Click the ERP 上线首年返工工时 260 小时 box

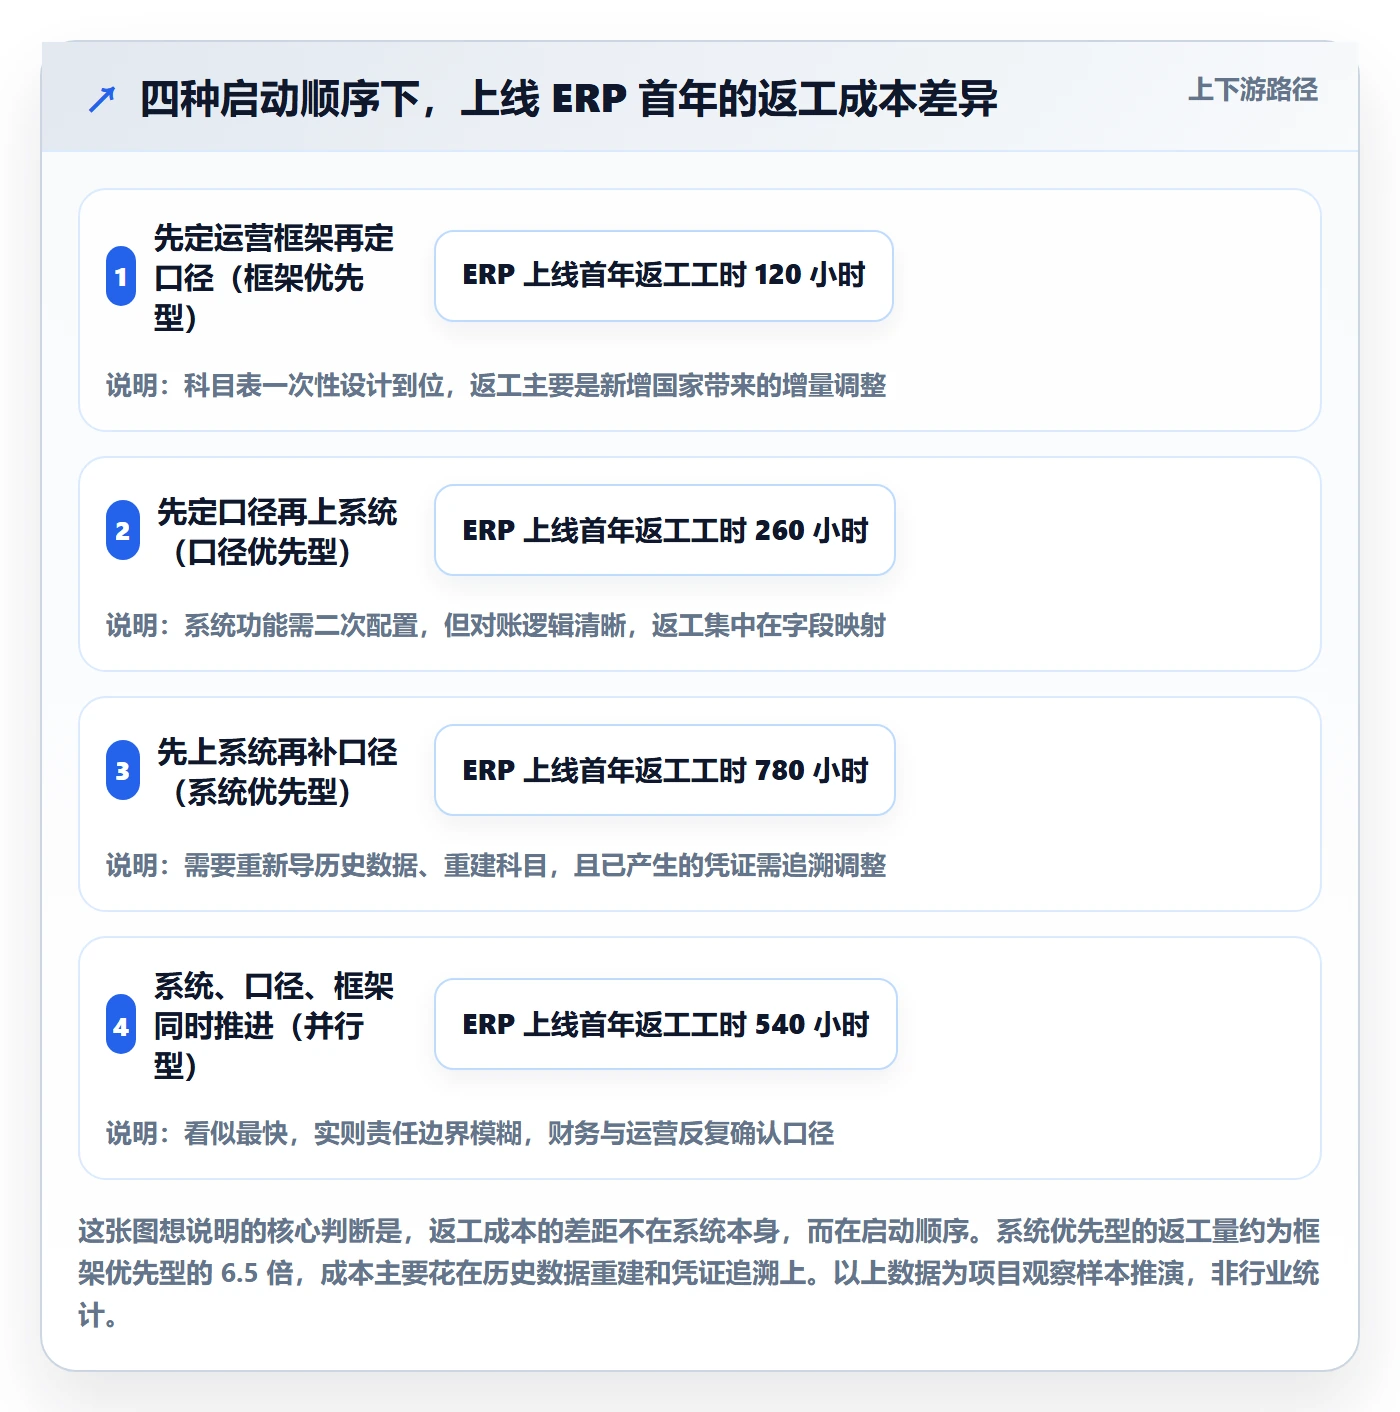665,530
